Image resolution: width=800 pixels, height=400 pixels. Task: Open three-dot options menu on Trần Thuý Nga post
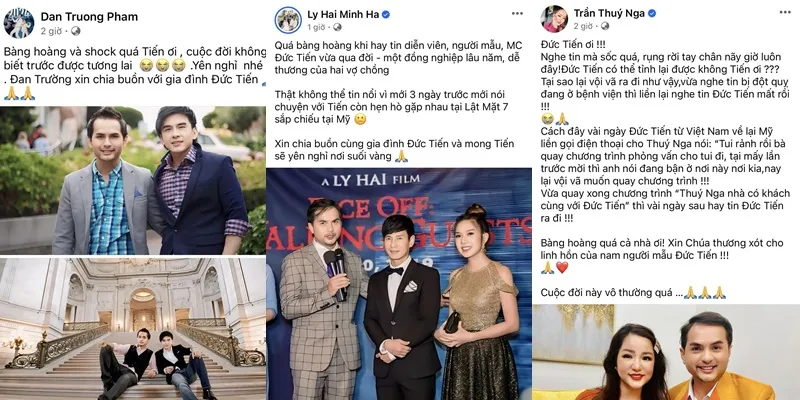[x=786, y=12]
